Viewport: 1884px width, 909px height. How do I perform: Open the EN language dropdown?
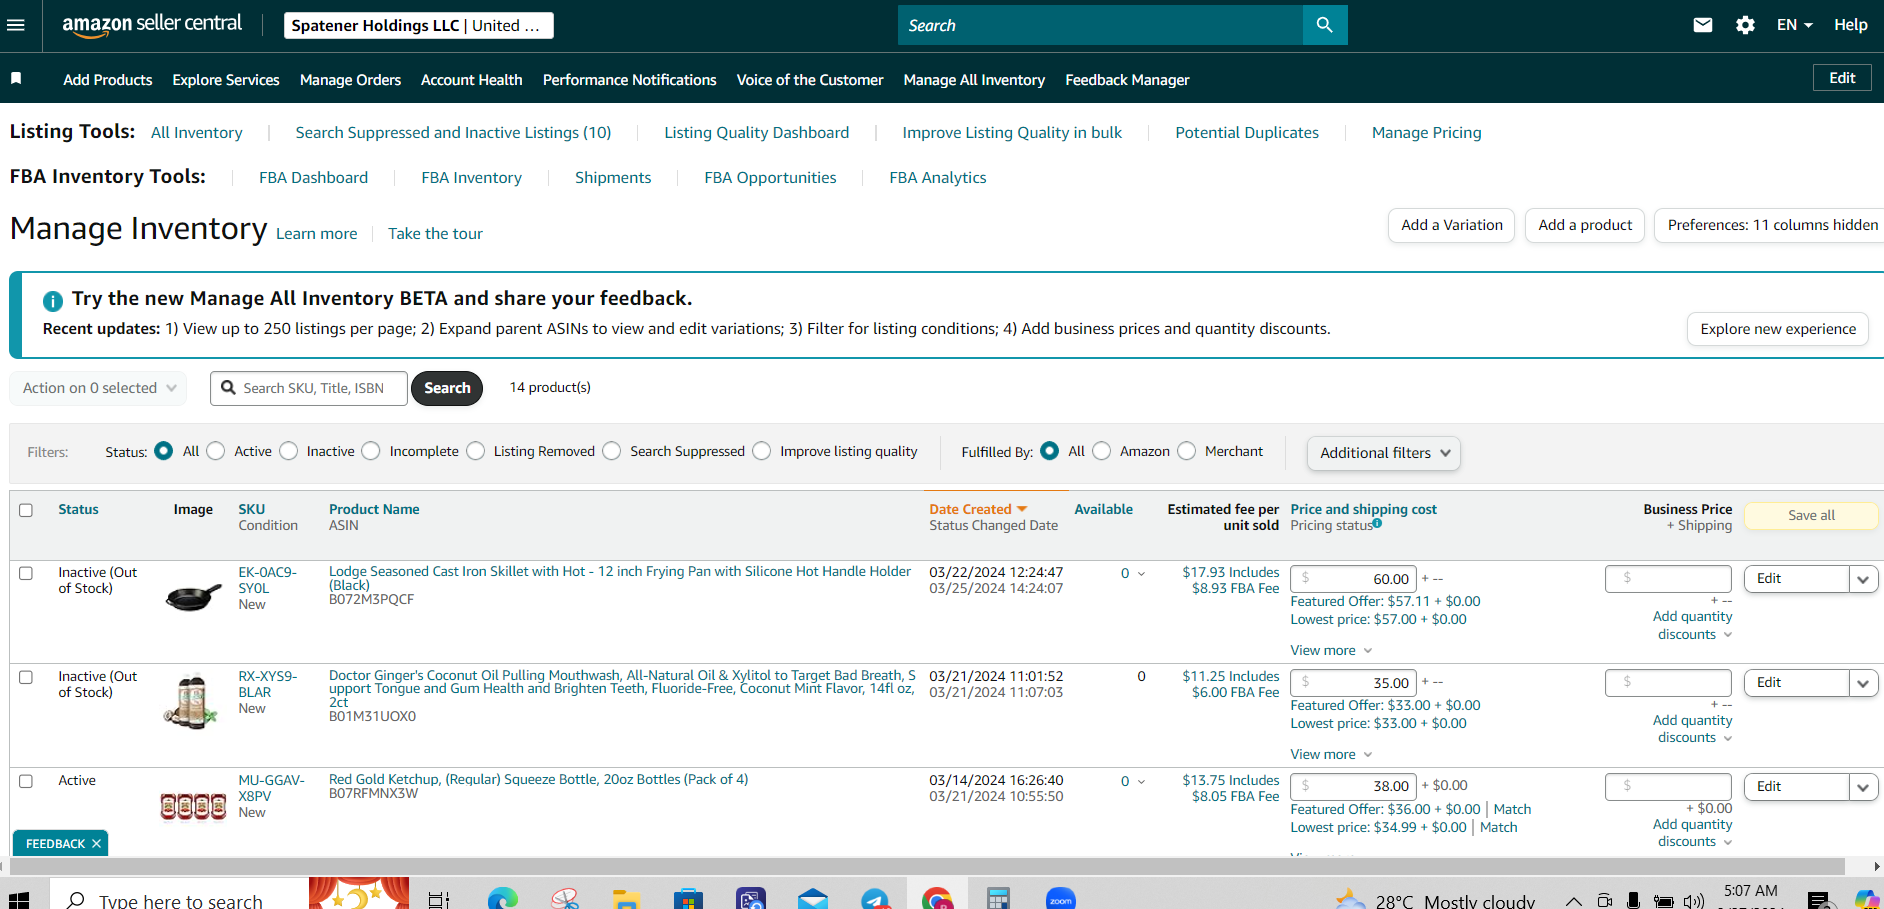click(x=1794, y=25)
